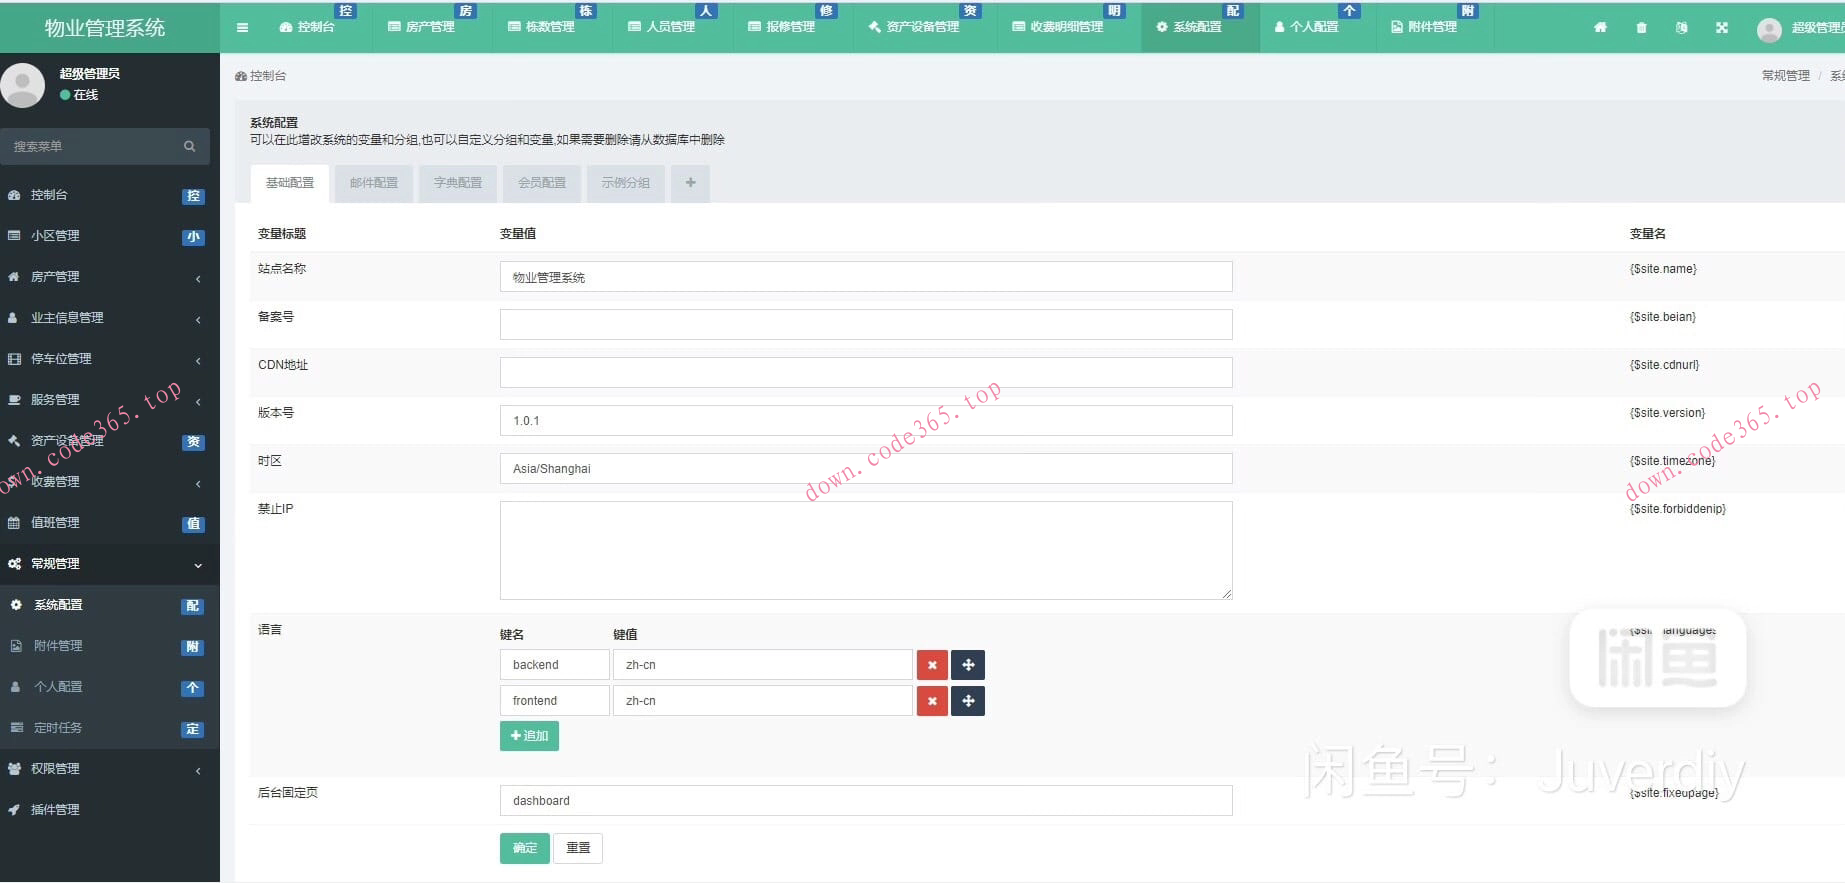Expand the 权限管理 sidebar submenu
This screenshot has height=883, width=1845.
pyautogui.click(x=198, y=770)
